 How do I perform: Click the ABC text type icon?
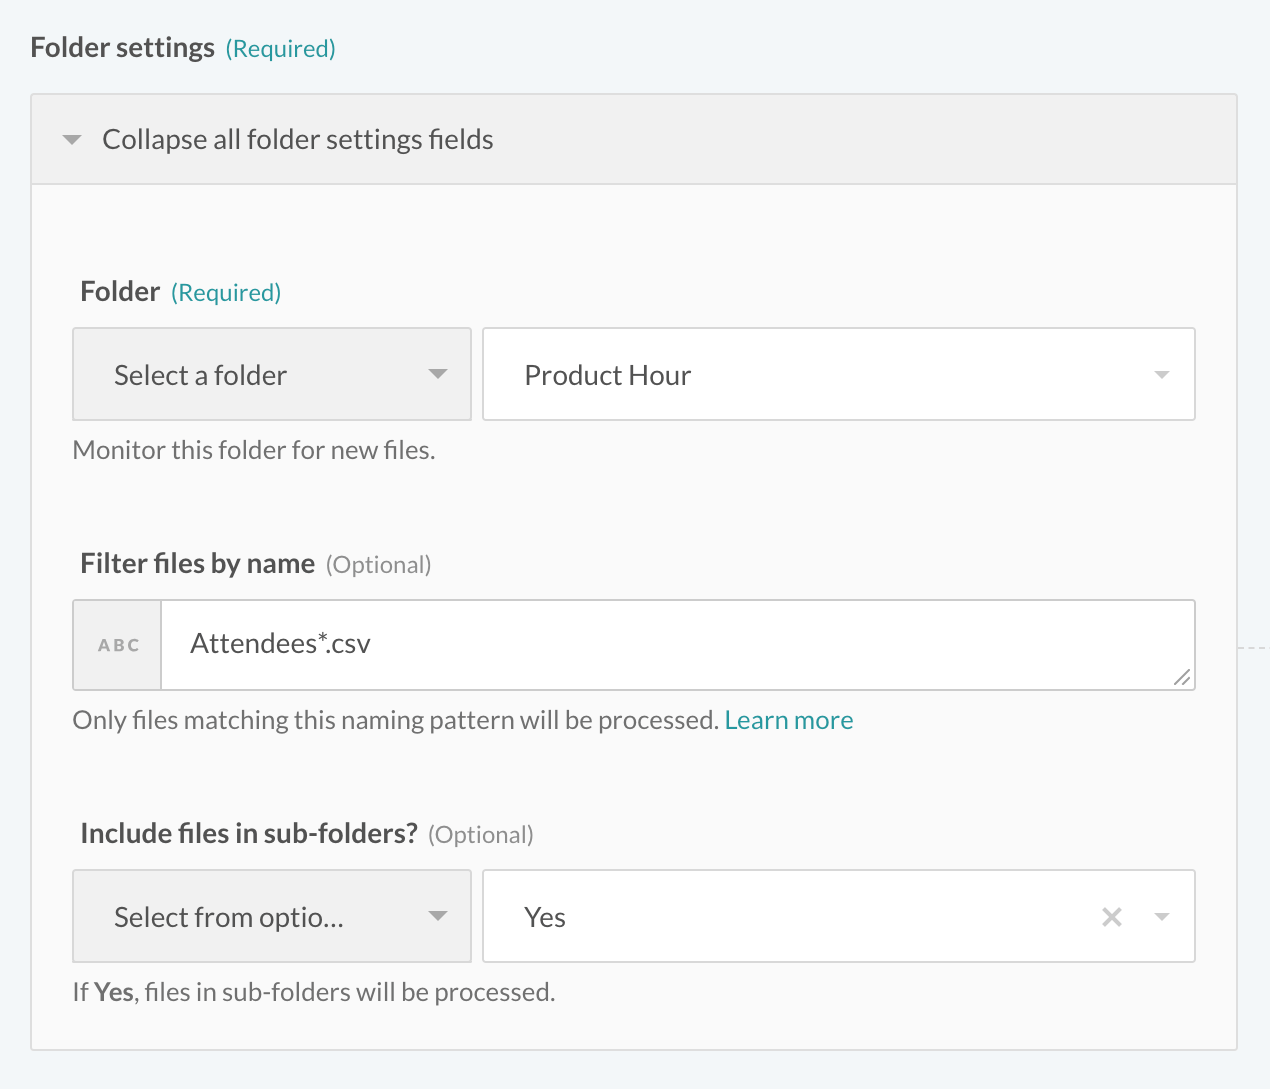point(118,645)
